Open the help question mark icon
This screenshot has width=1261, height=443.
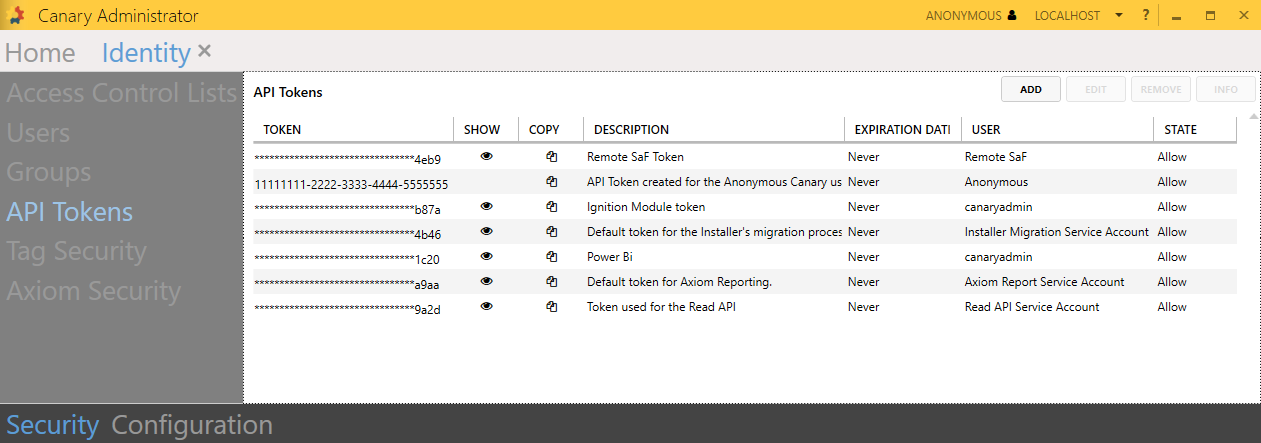tap(1146, 16)
